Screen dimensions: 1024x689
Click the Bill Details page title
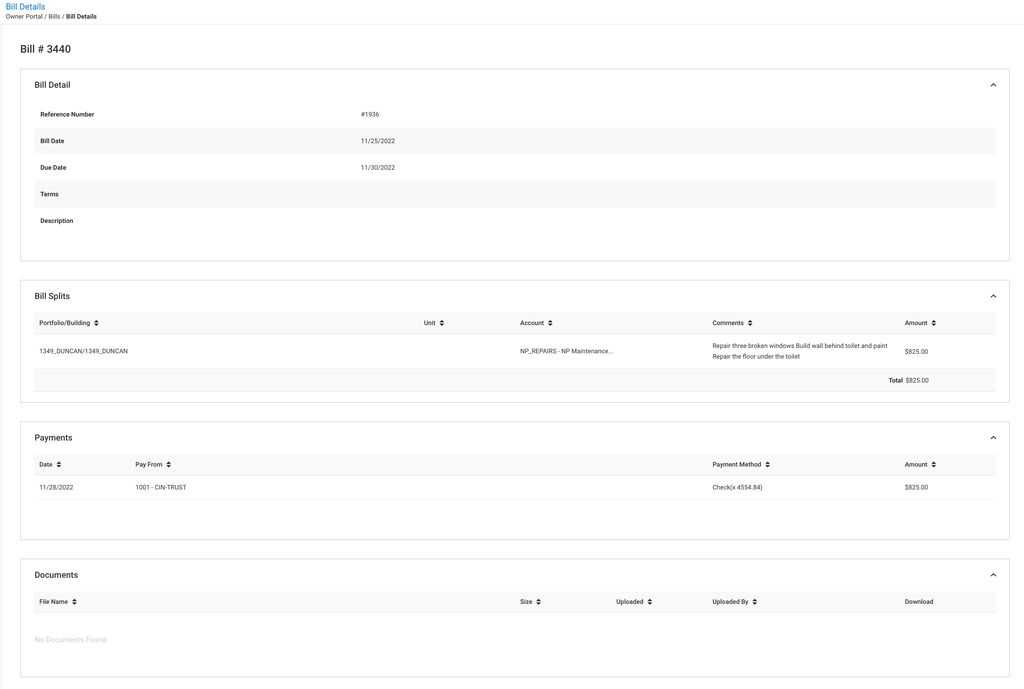click(25, 7)
